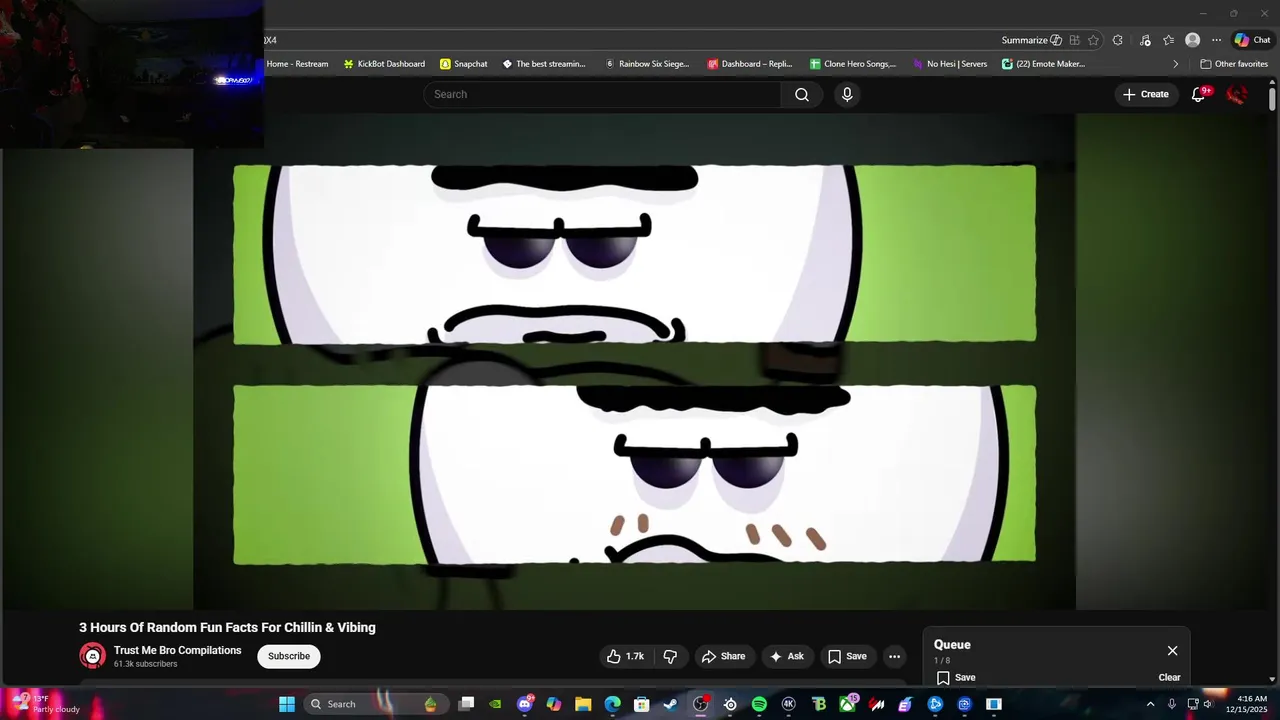Click the Create button on YouTube
The height and width of the screenshot is (720, 1280).
1146,94
